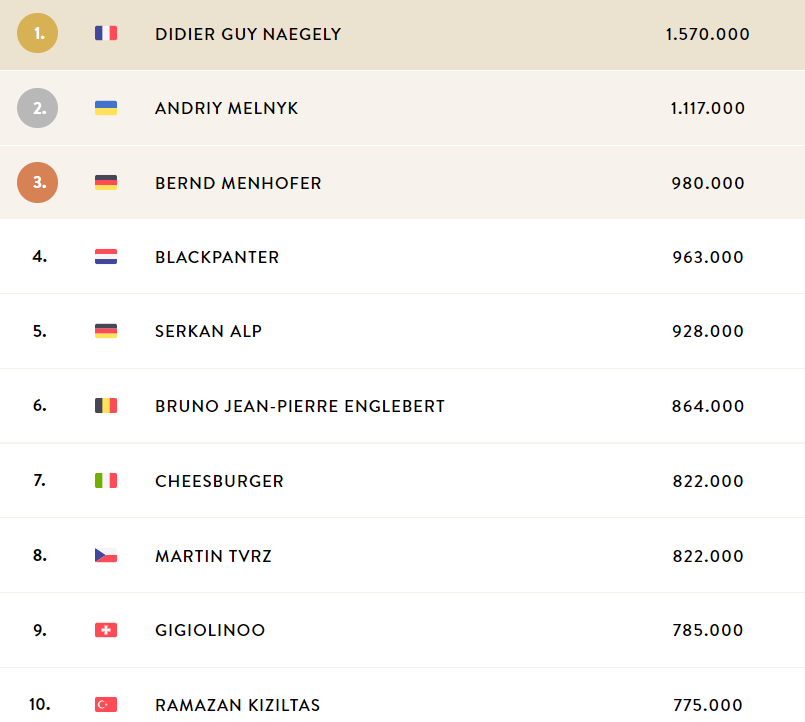Click the Swiss flag next to Gigiolinoo
805x722 pixels.
[106, 630]
